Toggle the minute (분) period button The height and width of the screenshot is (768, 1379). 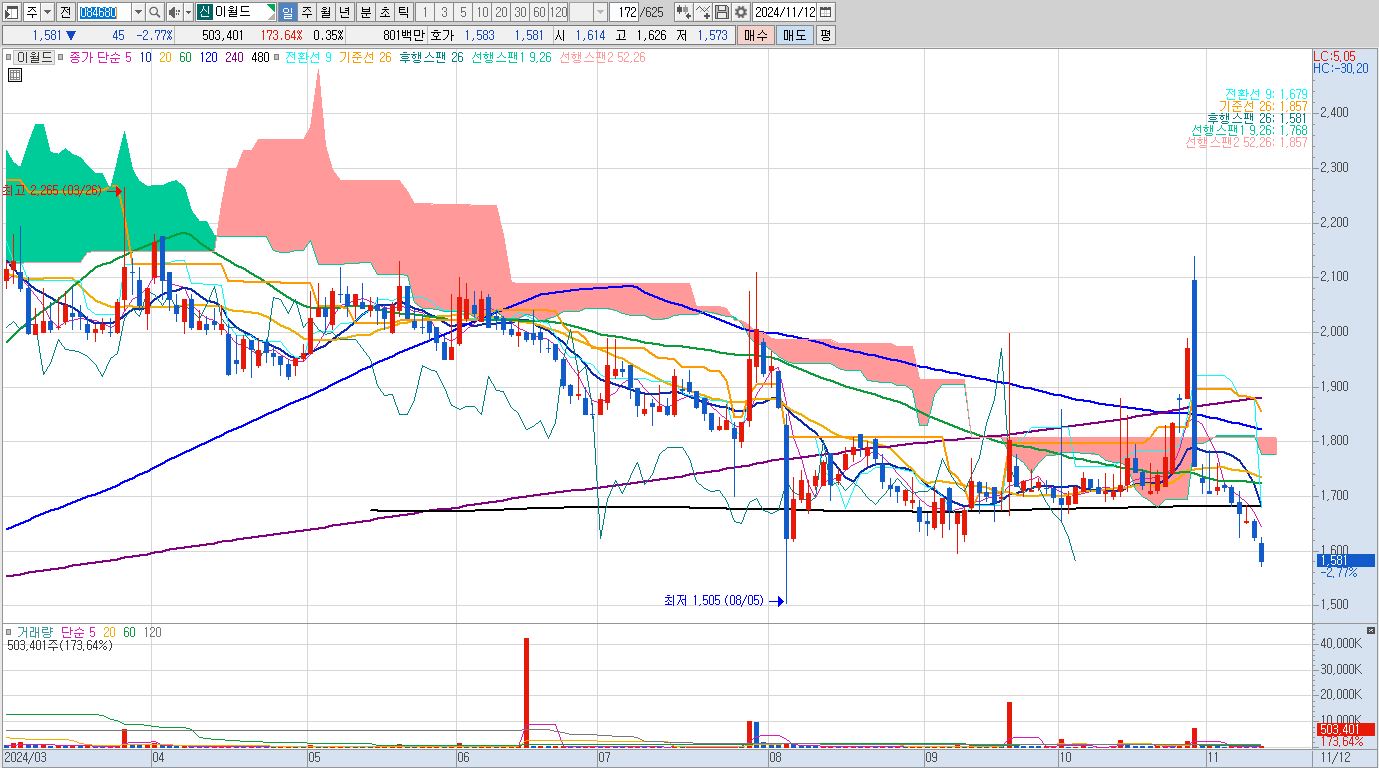coord(365,12)
